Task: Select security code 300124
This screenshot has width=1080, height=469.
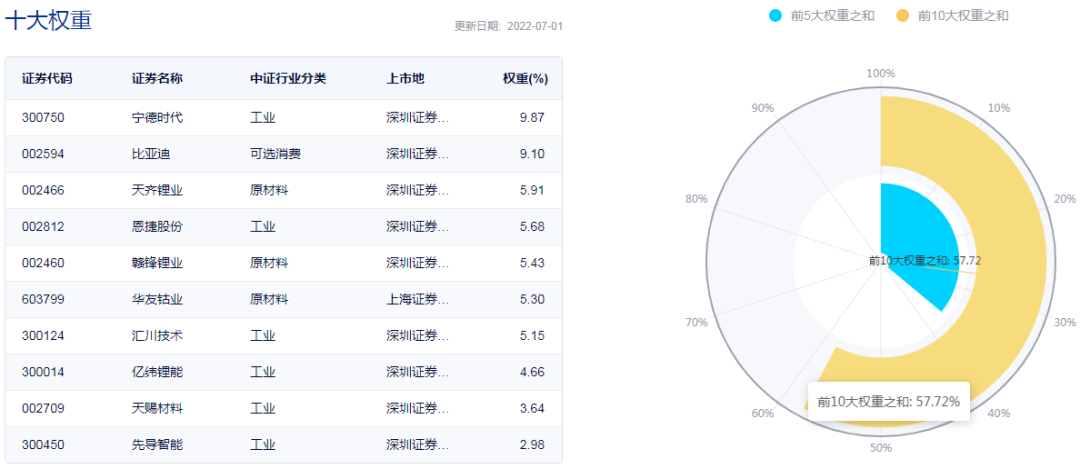Action: (43, 336)
